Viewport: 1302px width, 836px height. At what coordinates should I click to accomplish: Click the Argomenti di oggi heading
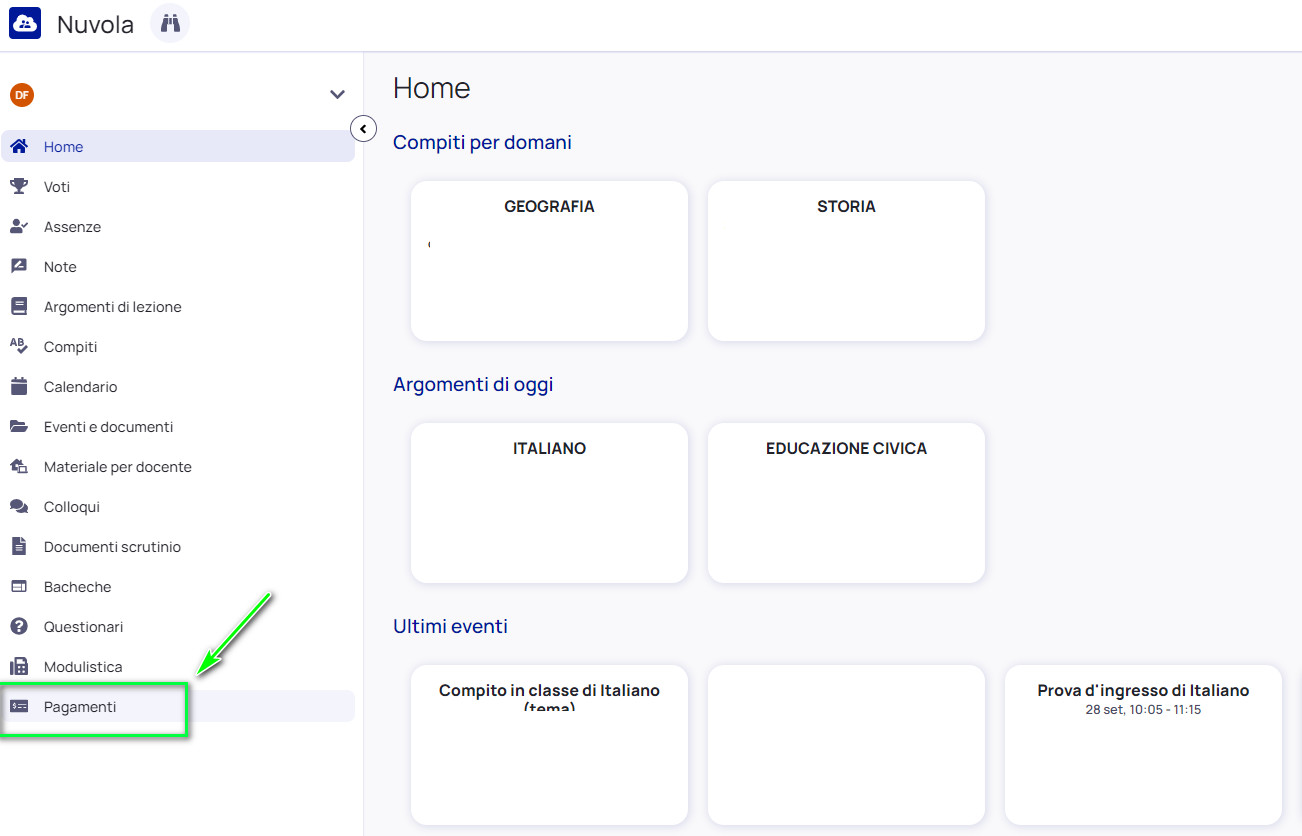pos(473,384)
